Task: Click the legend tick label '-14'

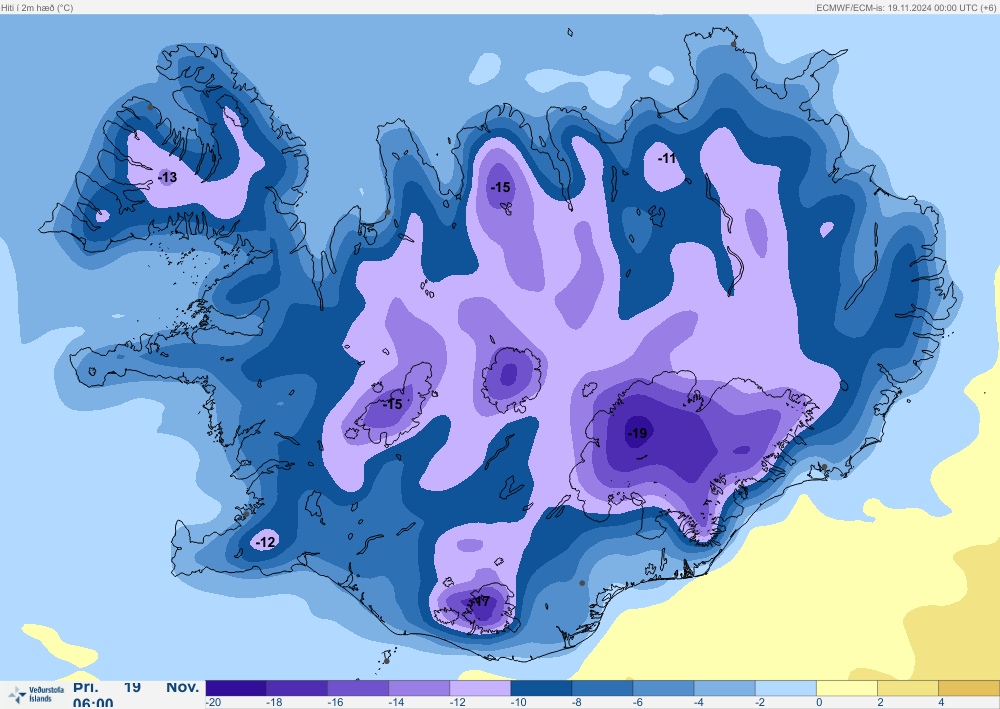Action: click(x=397, y=703)
